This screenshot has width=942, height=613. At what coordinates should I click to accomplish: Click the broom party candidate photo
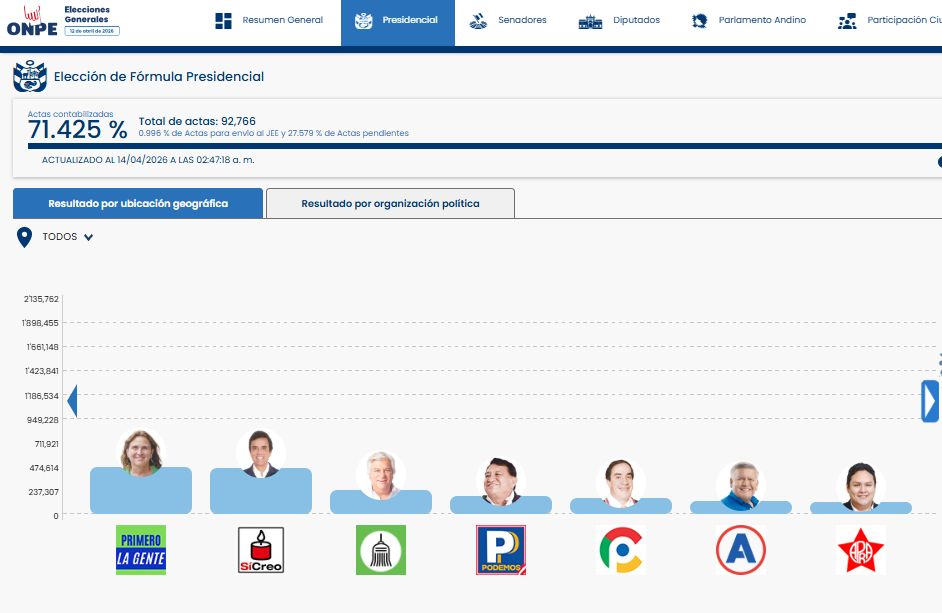coord(381,475)
